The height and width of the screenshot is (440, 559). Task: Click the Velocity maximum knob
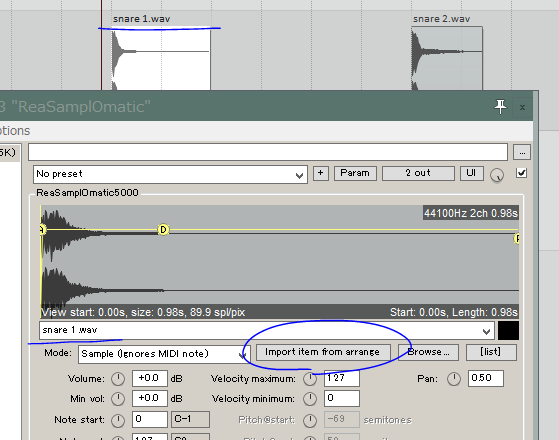pos(310,379)
